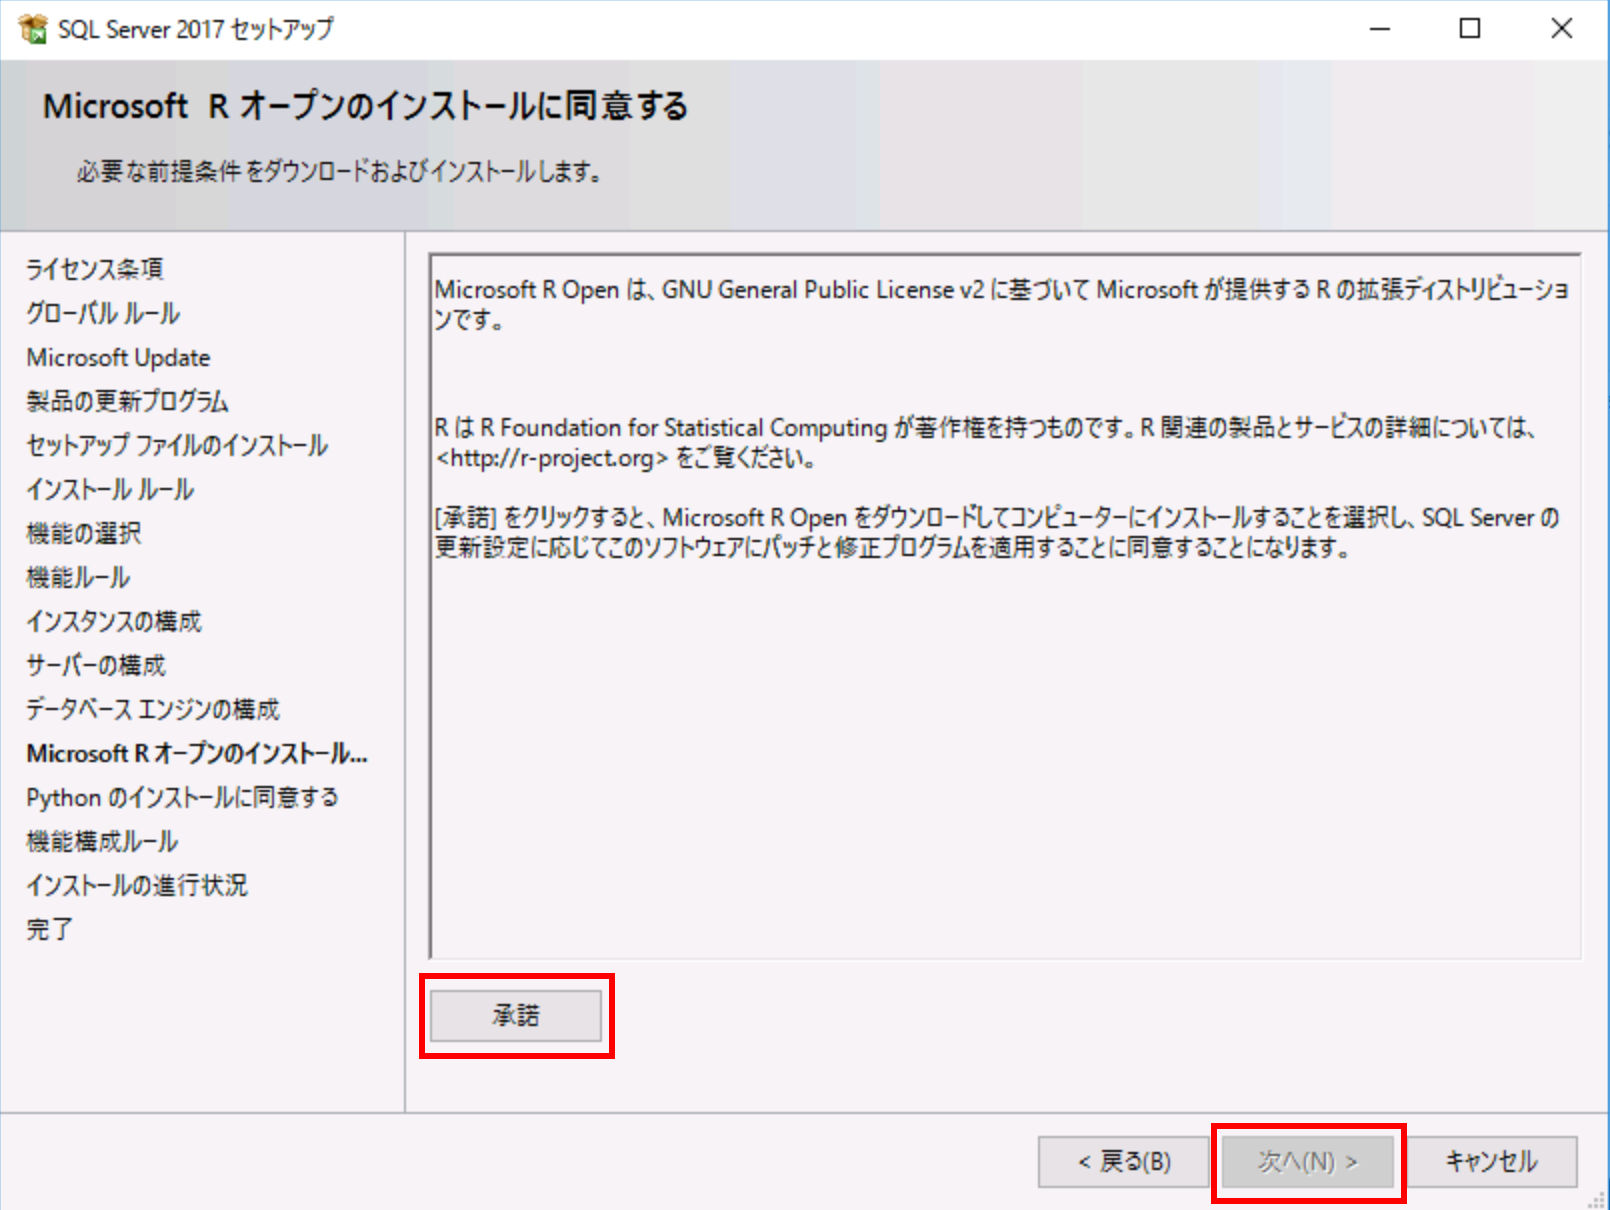Select the セットアップ ファイルのインストール step
Viewport: 1610px width, 1210px height.
(177, 445)
